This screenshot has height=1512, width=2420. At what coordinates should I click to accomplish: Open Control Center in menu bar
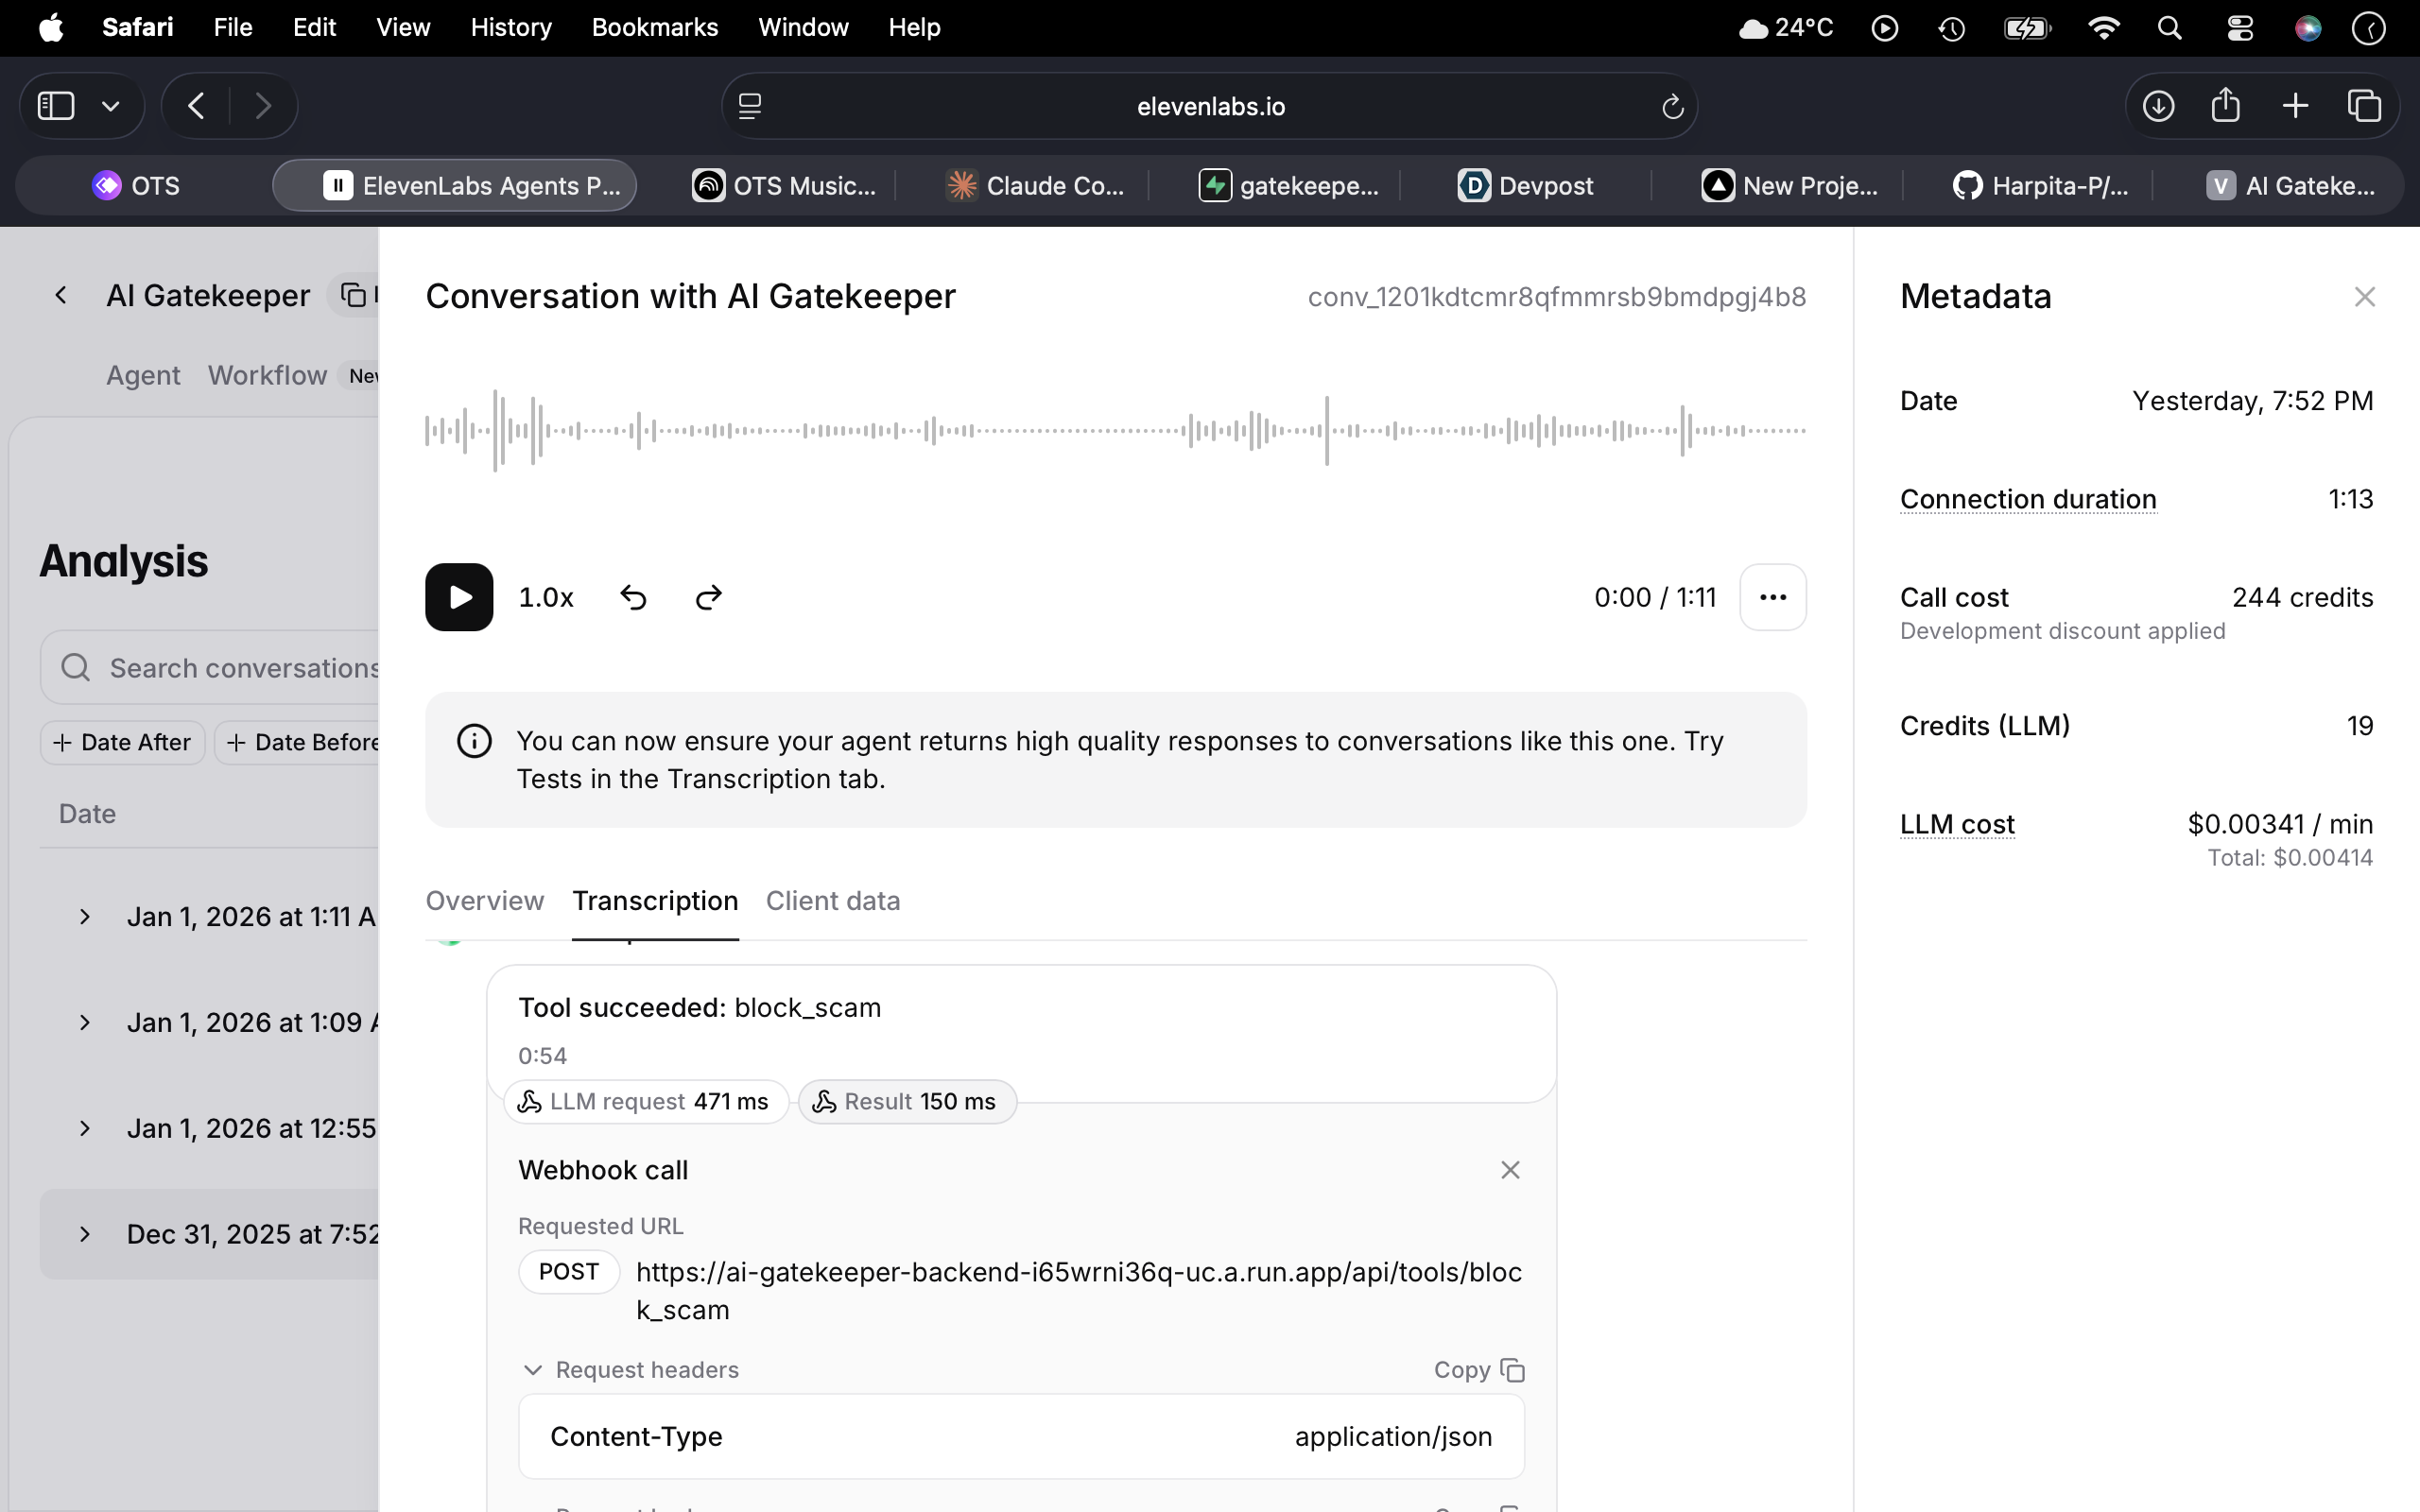[x=2240, y=28]
